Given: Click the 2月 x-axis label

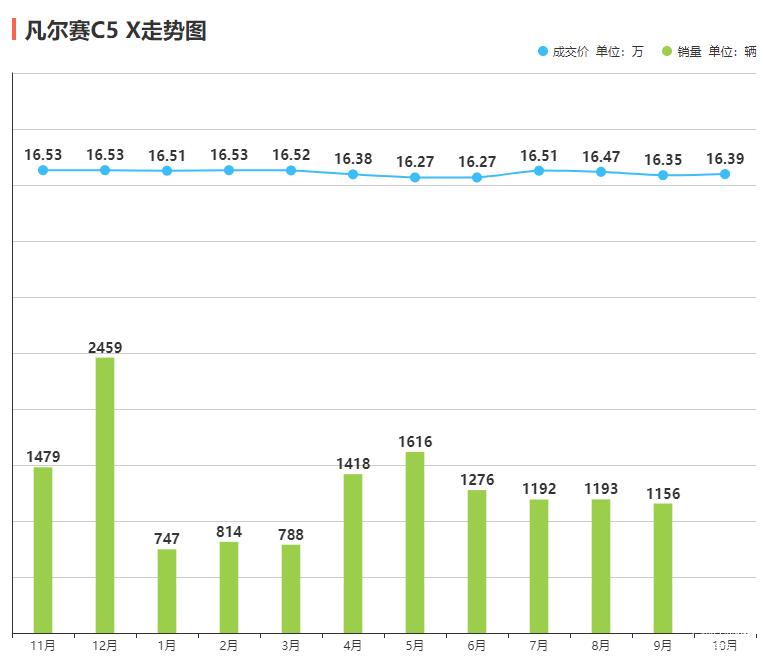Looking at the screenshot, I should click(229, 646).
